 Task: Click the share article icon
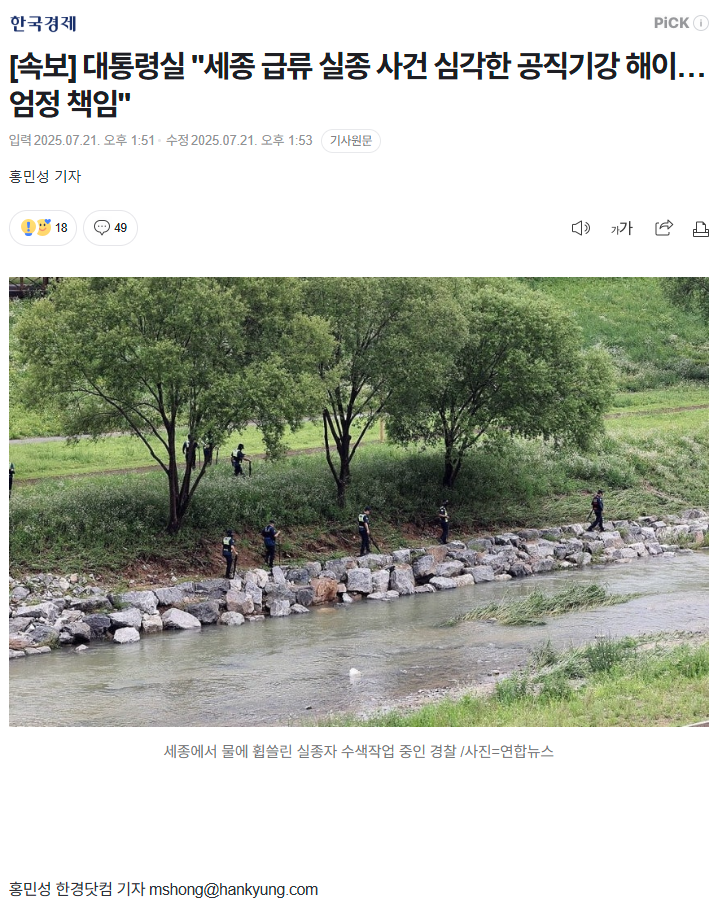tap(664, 228)
